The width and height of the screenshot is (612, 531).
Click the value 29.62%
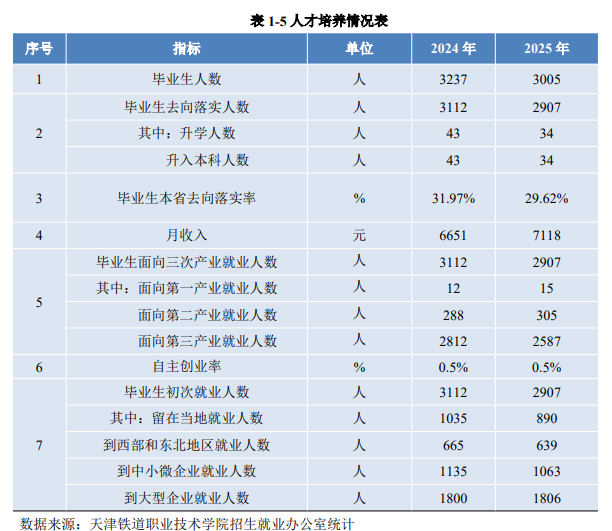[x=546, y=199]
